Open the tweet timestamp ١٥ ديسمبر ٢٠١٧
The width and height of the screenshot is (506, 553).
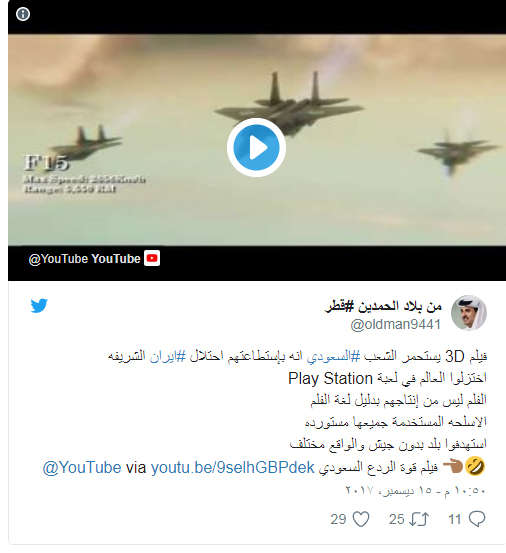pyautogui.click(x=415, y=490)
